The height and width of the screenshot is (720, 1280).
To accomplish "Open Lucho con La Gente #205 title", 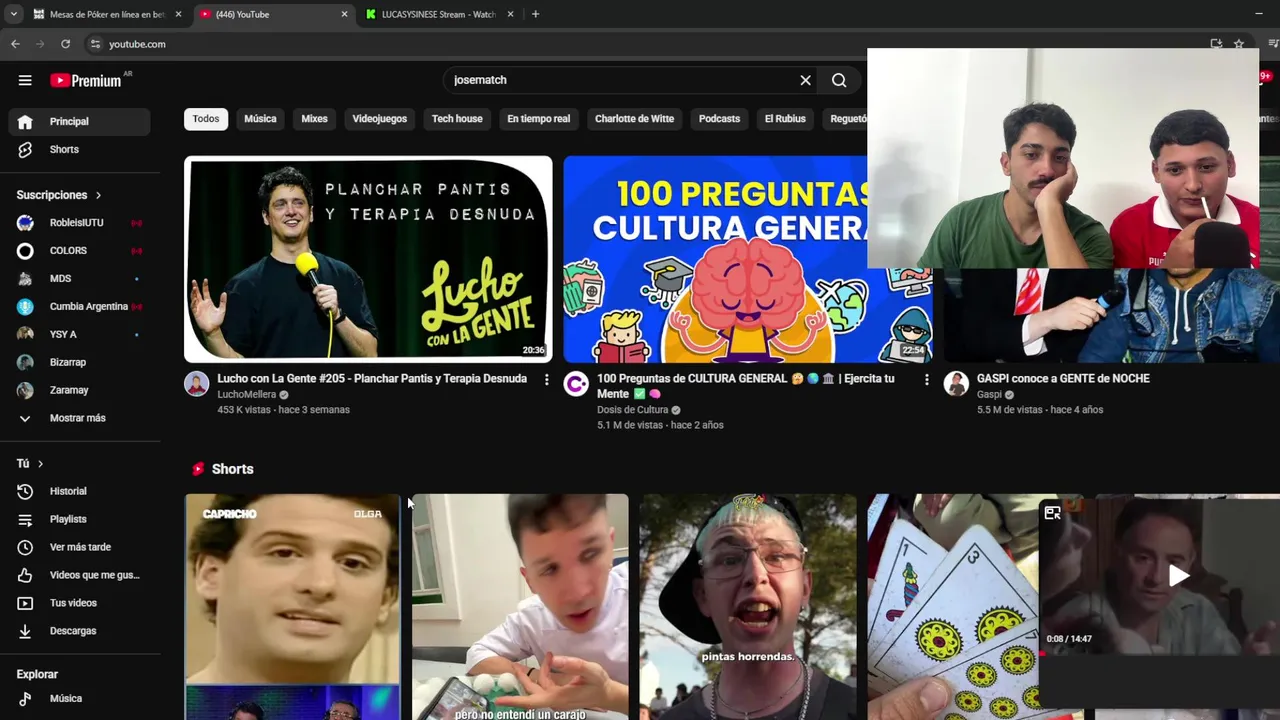I will click(x=372, y=379).
